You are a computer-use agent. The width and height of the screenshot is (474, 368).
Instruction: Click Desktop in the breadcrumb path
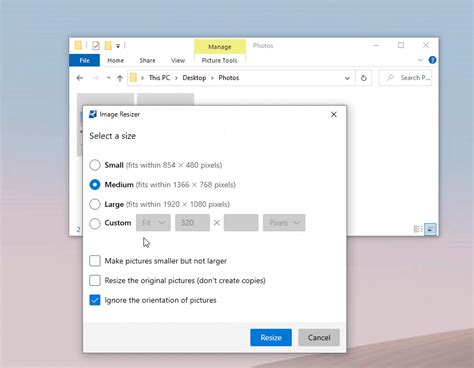(194, 78)
